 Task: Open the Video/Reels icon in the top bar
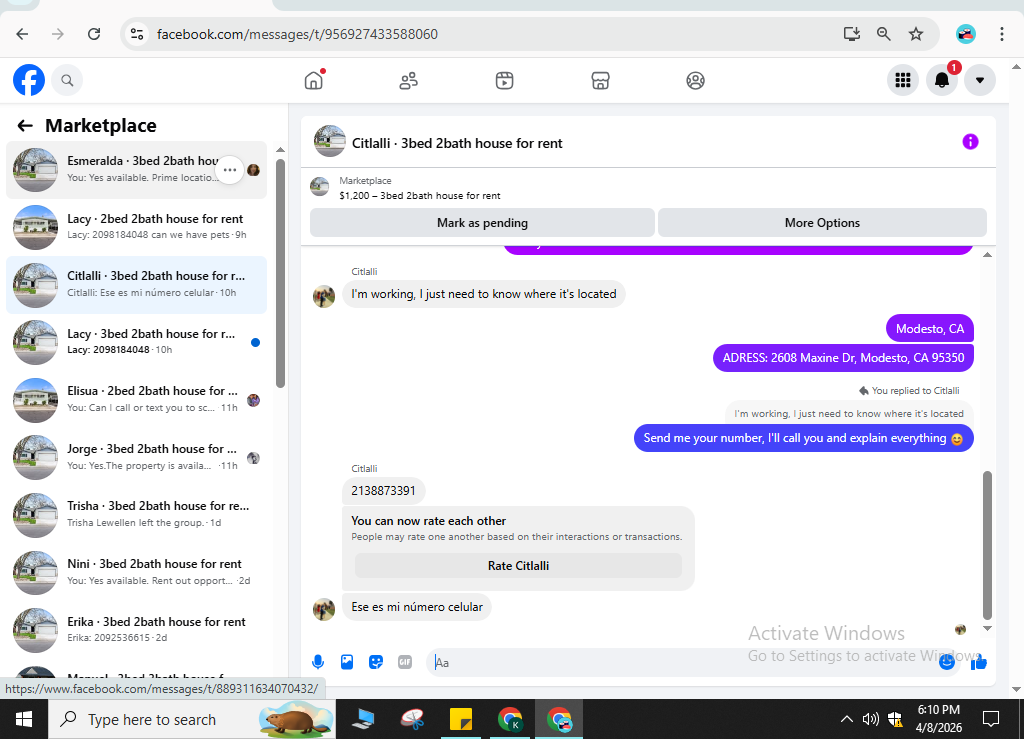(504, 81)
